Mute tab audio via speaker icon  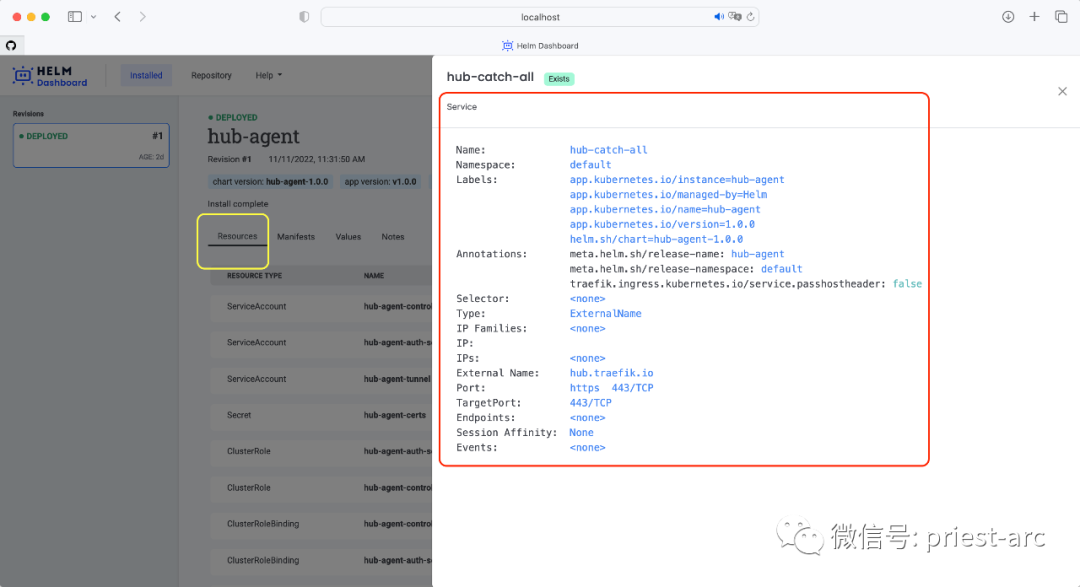coord(718,17)
